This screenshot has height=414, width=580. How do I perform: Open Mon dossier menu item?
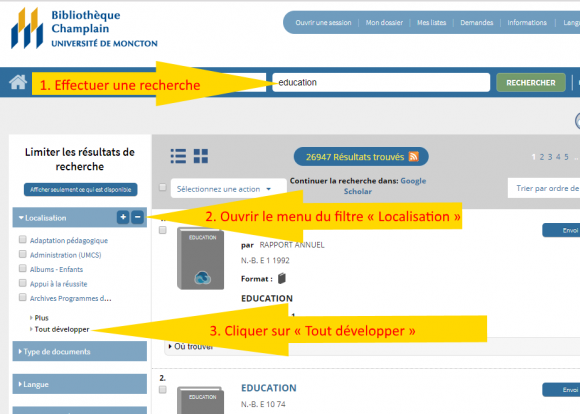click(x=384, y=23)
